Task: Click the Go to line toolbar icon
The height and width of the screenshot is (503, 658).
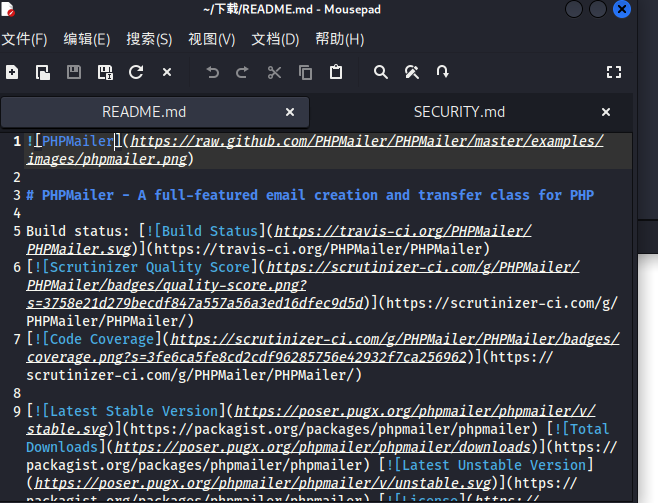Action: (x=442, y=72)
